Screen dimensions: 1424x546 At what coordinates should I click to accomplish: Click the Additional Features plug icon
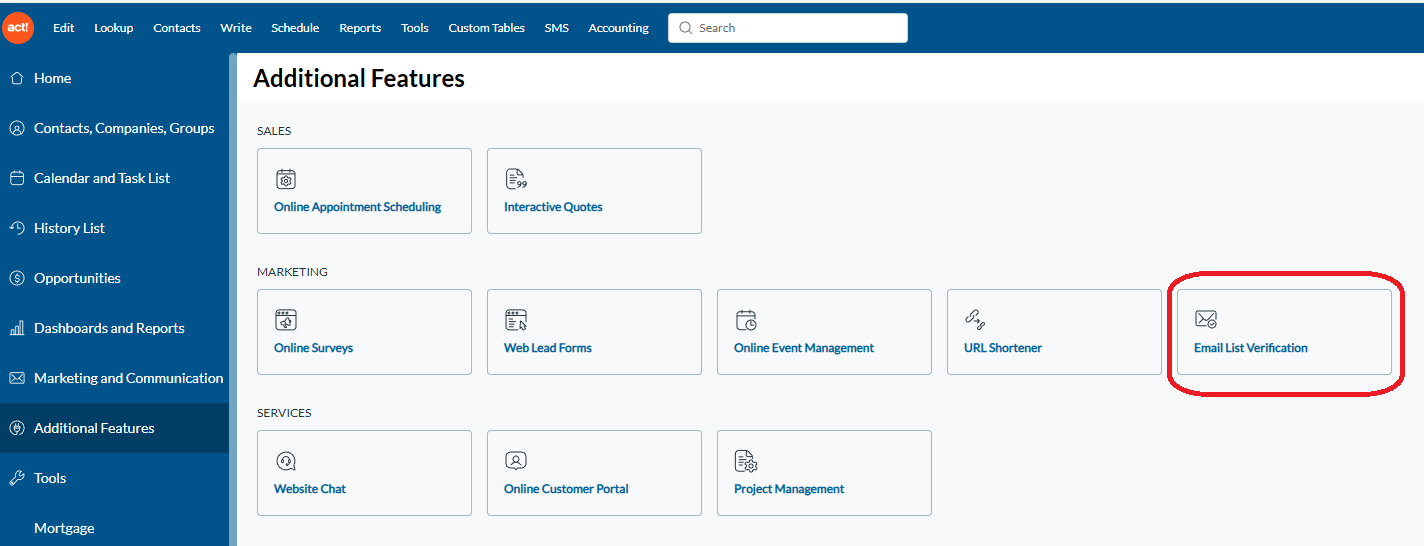click(x=16, y=428)
